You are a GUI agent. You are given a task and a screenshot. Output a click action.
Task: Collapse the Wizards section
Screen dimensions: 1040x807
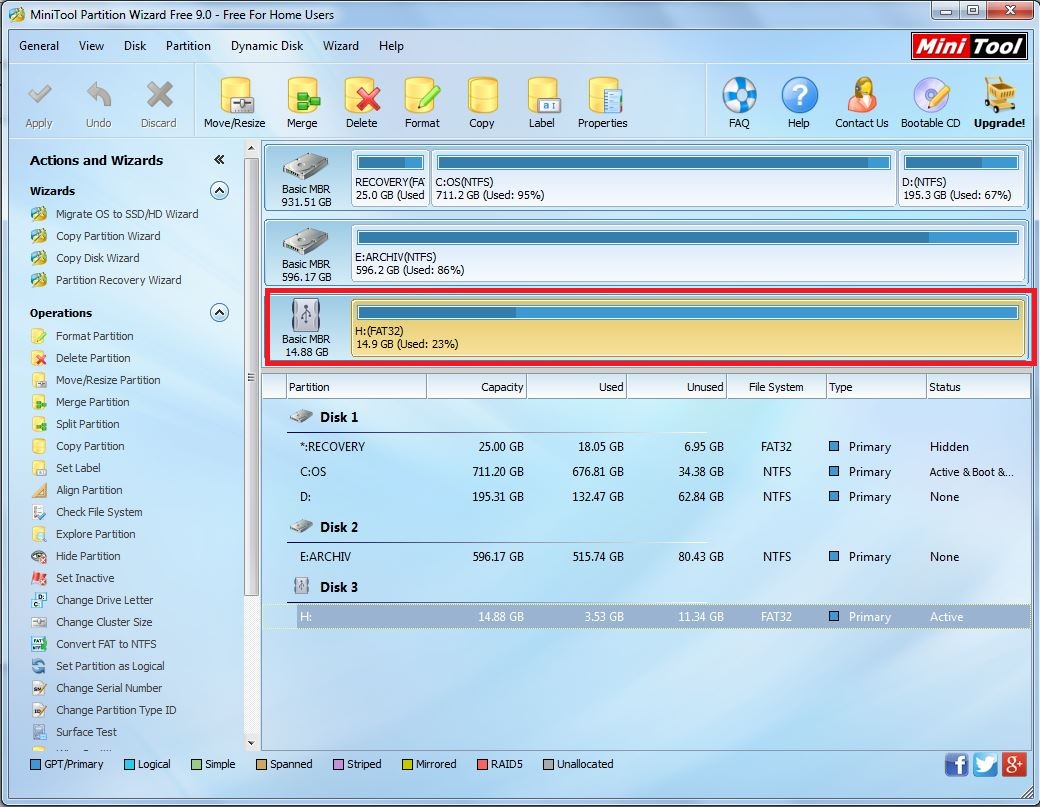pyautogui.click(x=219, y=191)
